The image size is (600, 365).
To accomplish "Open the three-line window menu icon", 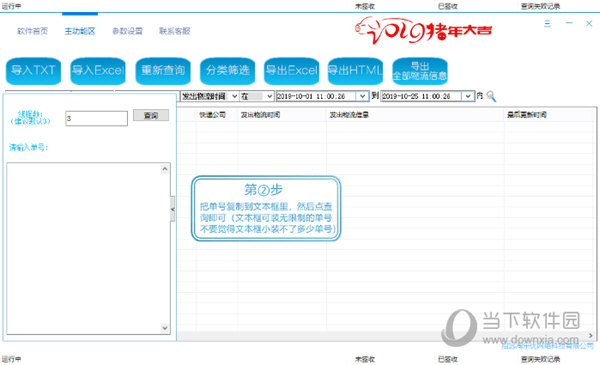I will pos(547,23).
